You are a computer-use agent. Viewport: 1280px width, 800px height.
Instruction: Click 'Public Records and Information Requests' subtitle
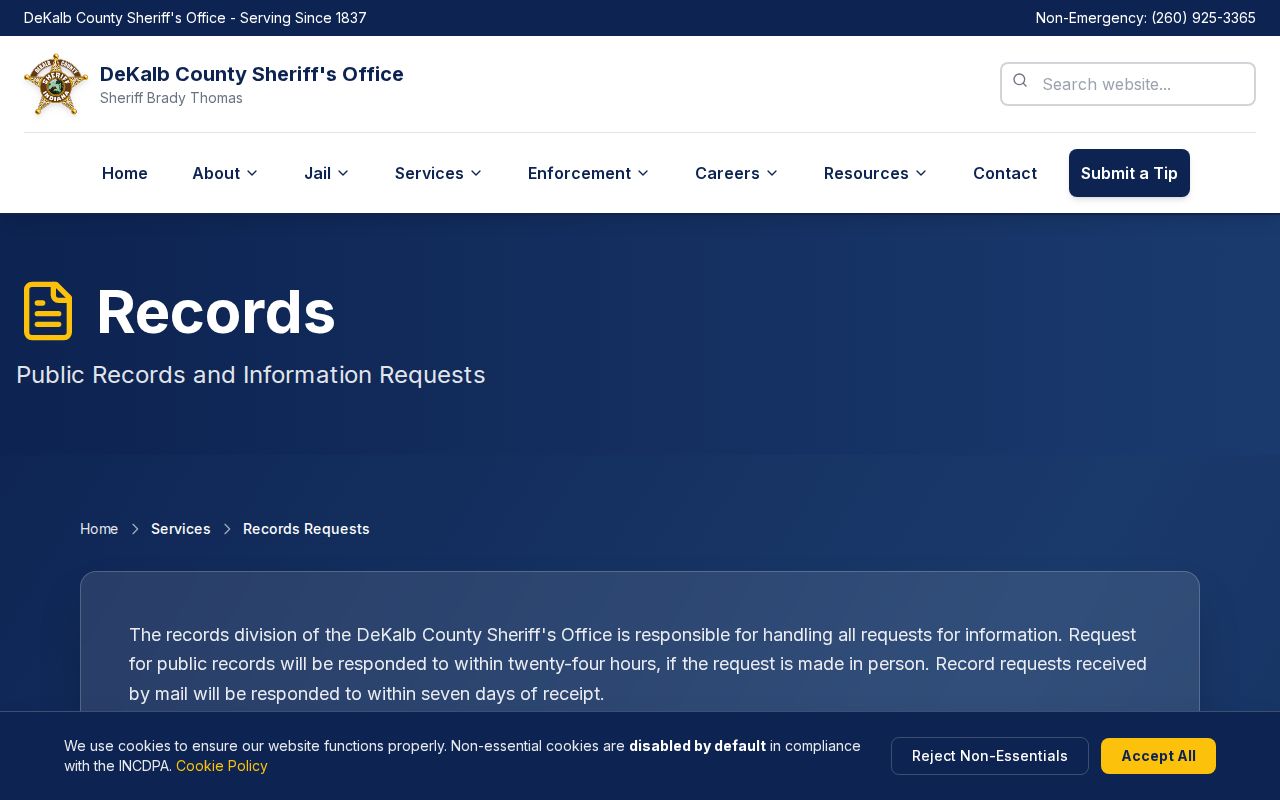251,375
